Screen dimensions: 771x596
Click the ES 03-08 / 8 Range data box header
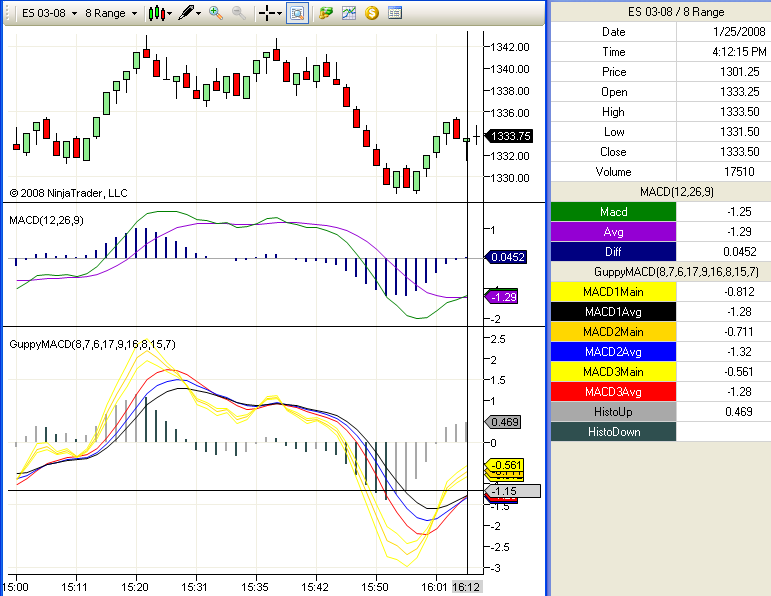coord(676,12)
